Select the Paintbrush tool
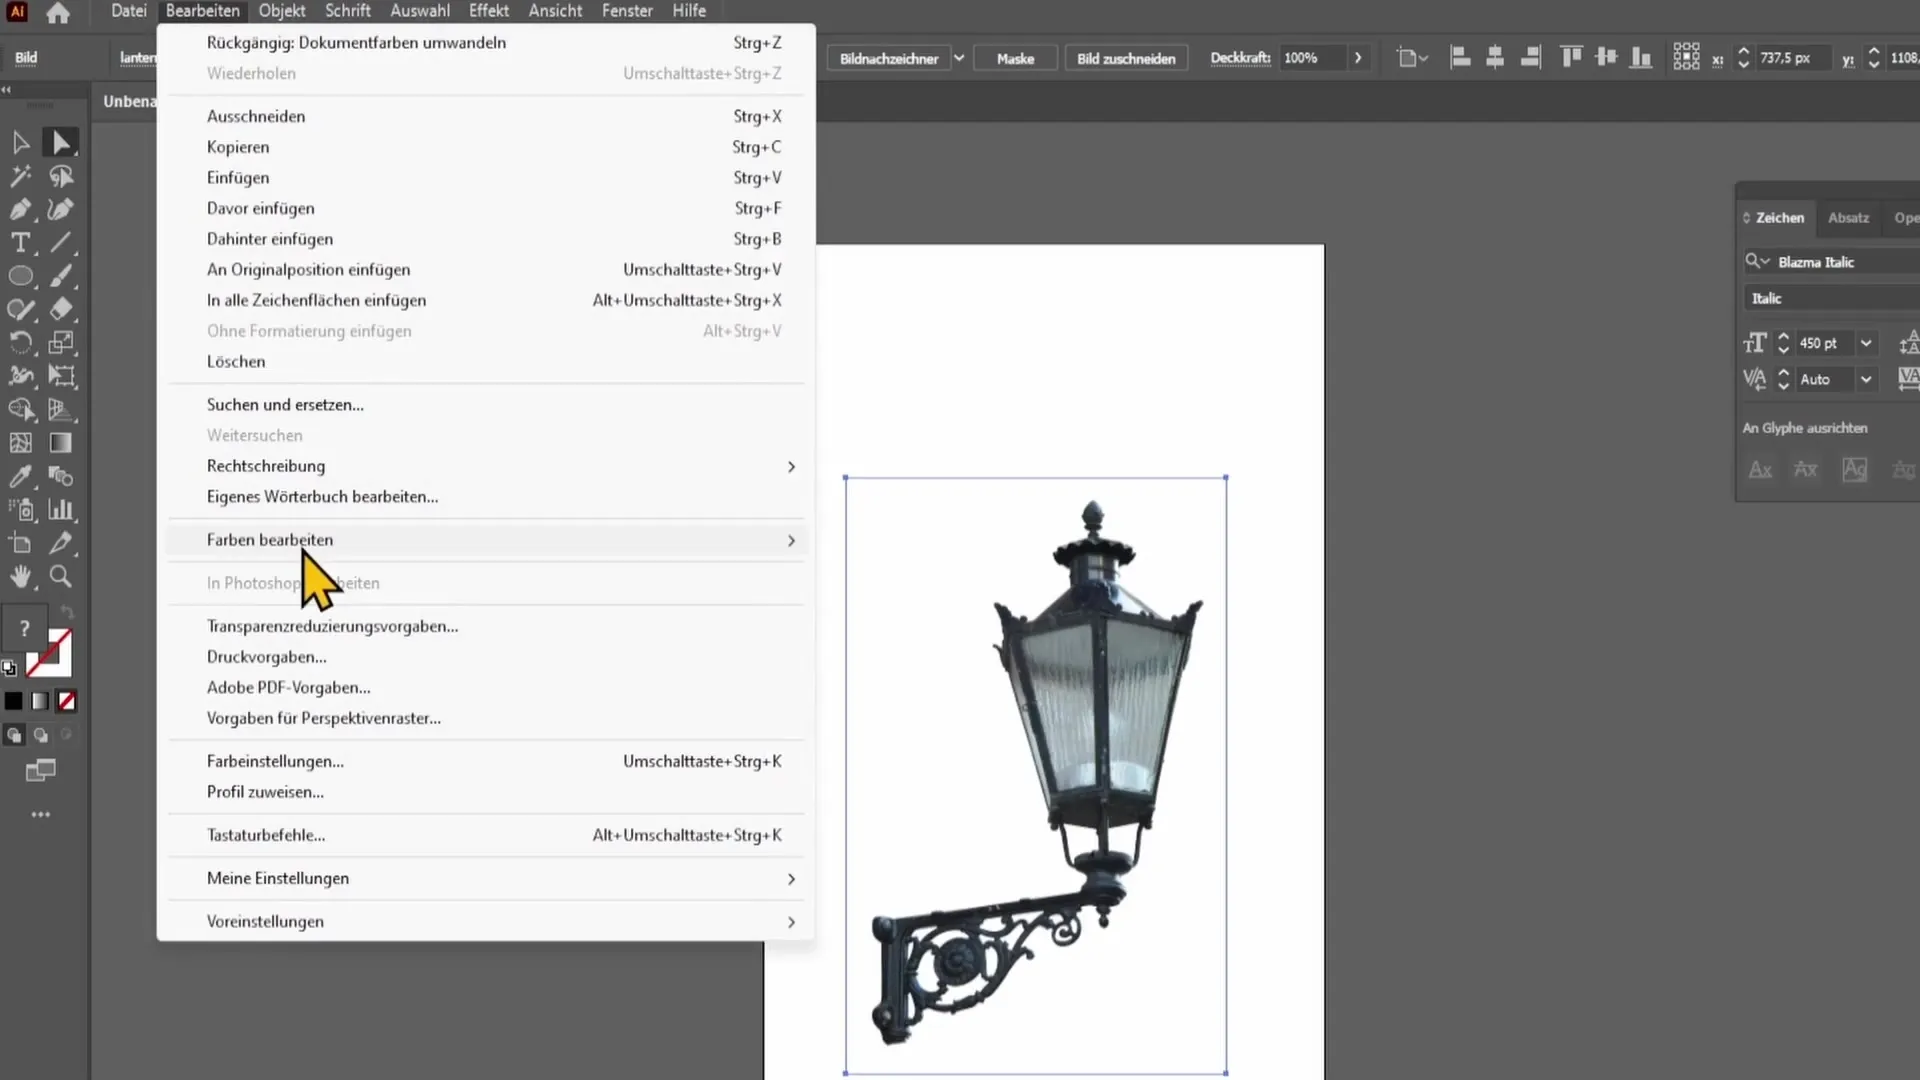The width and height of the screenshot is (1920, 1080). tap(61, 277)
